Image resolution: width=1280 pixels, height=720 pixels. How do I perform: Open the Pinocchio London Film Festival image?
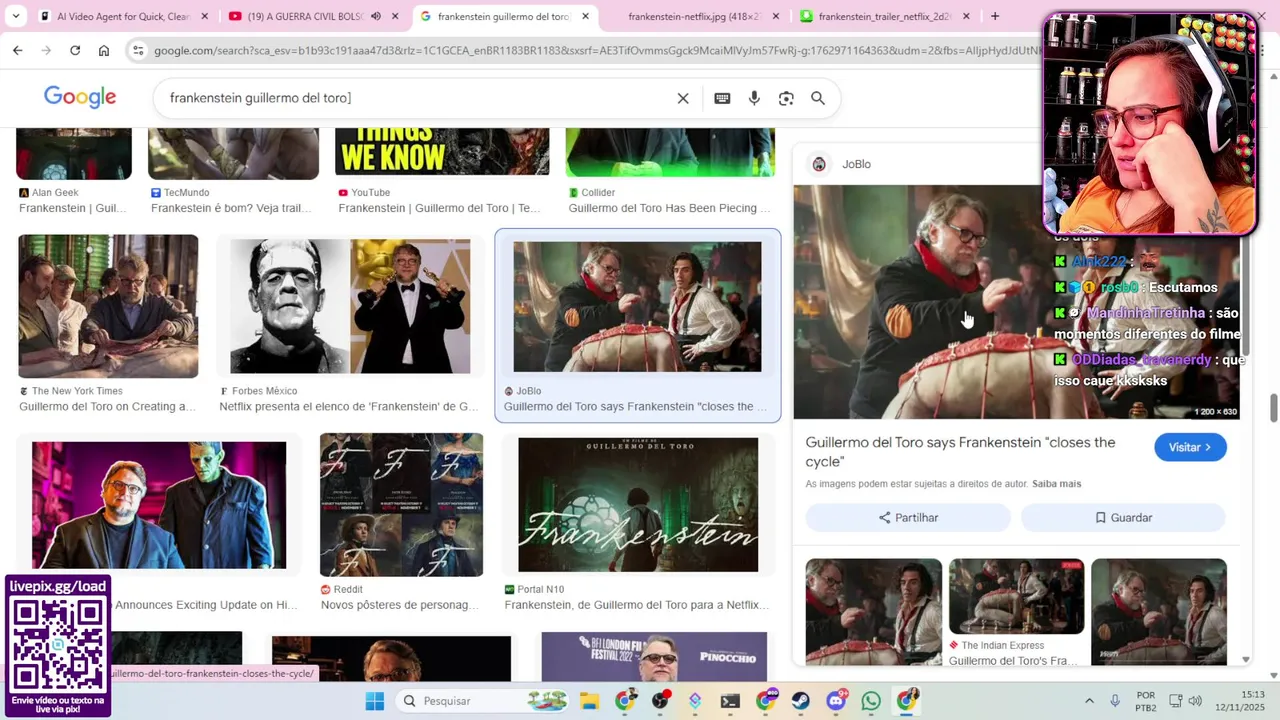(x=654, y=656)
